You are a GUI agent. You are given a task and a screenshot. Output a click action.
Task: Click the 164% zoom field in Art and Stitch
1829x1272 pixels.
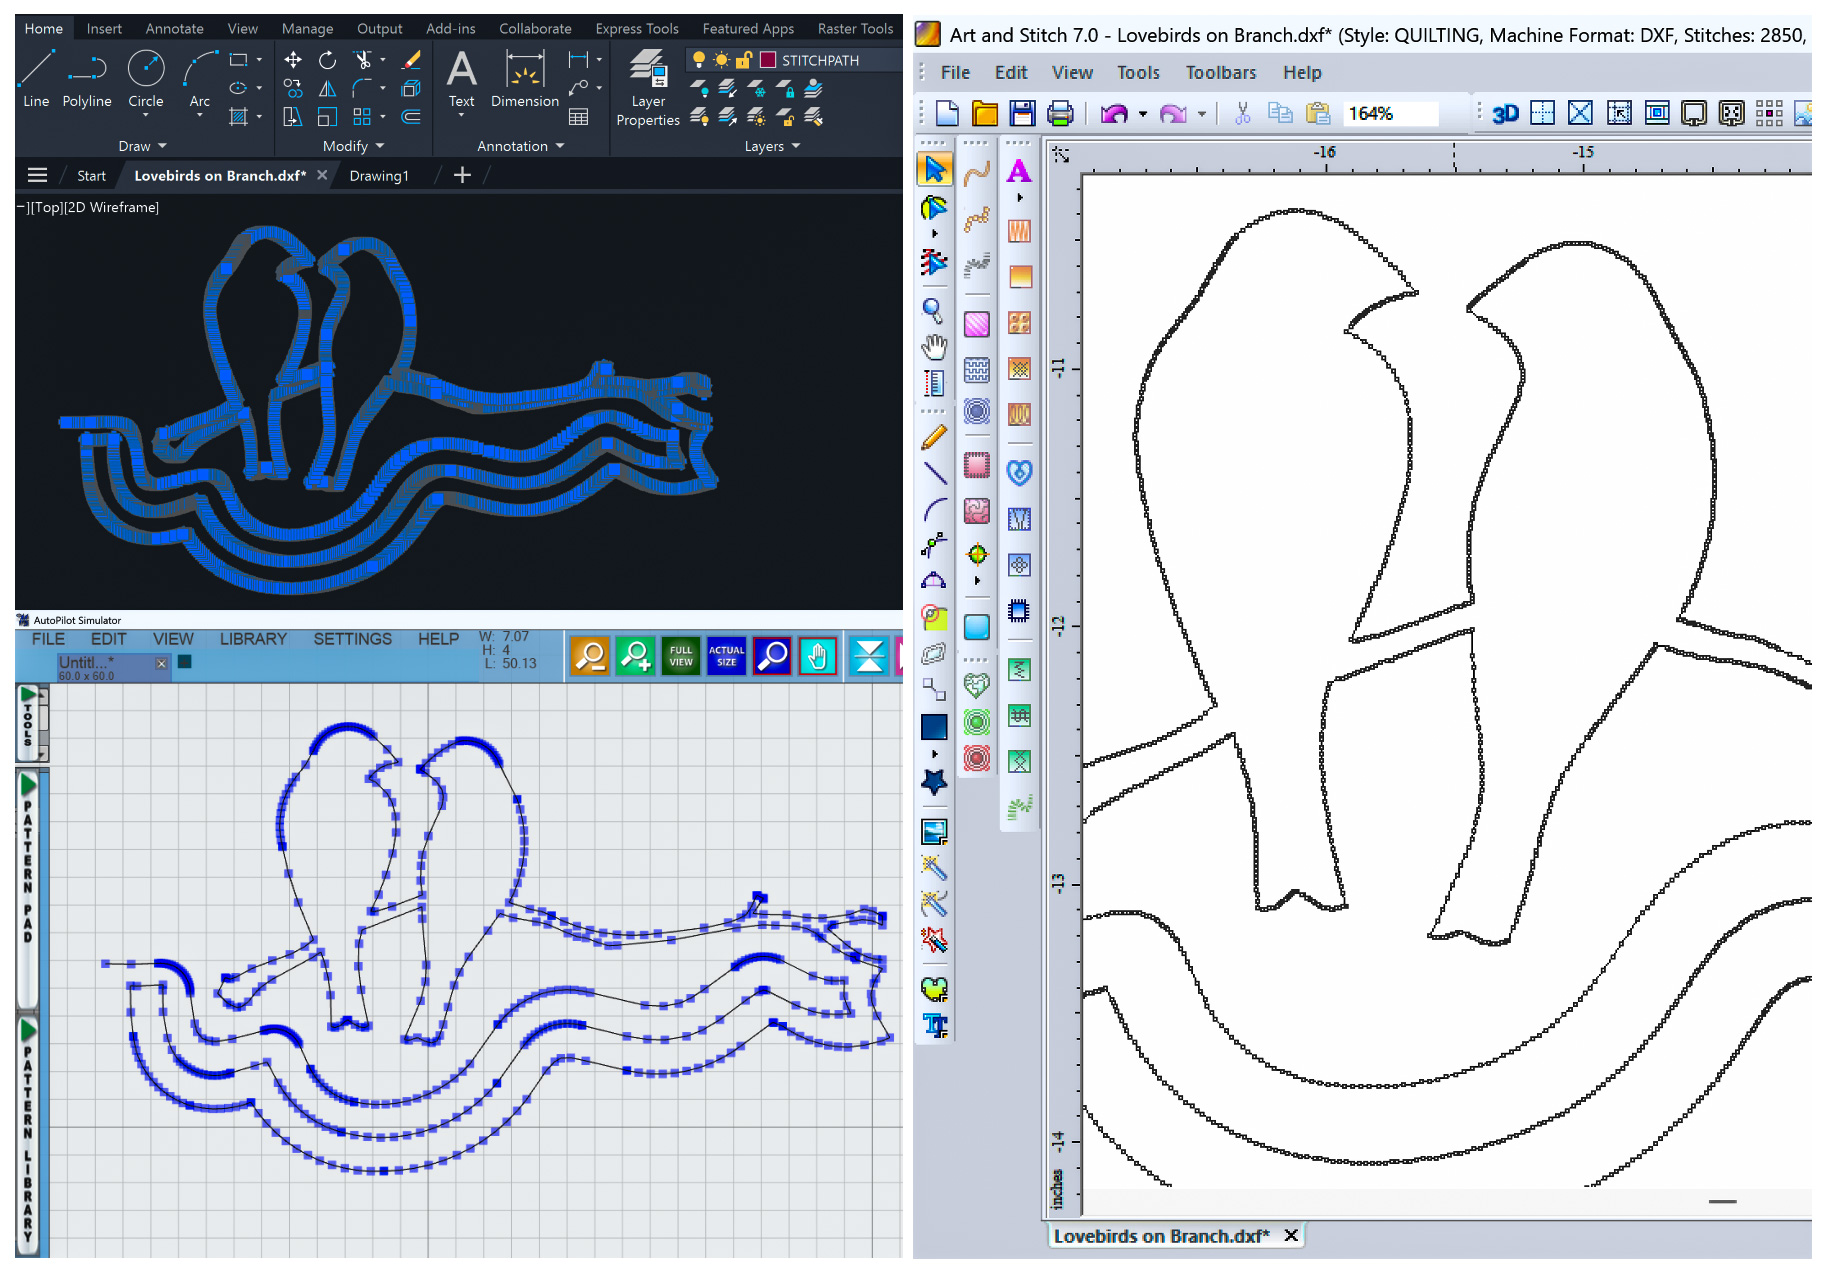1390,113
